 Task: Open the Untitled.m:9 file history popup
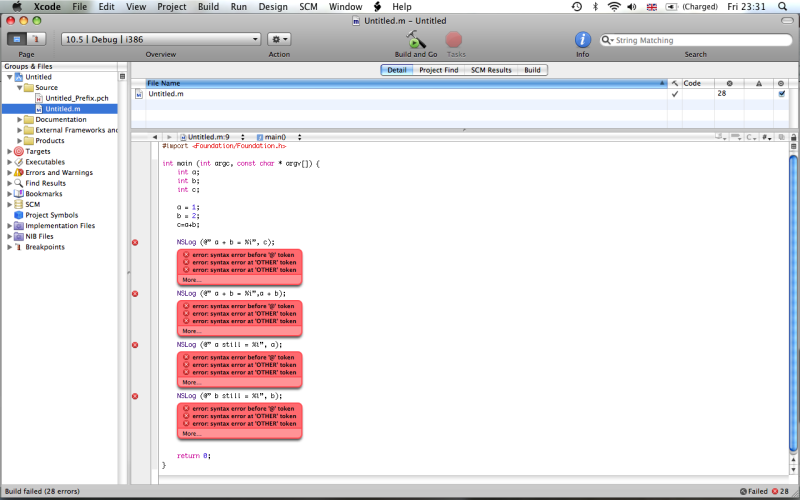[x=212, y=137]
